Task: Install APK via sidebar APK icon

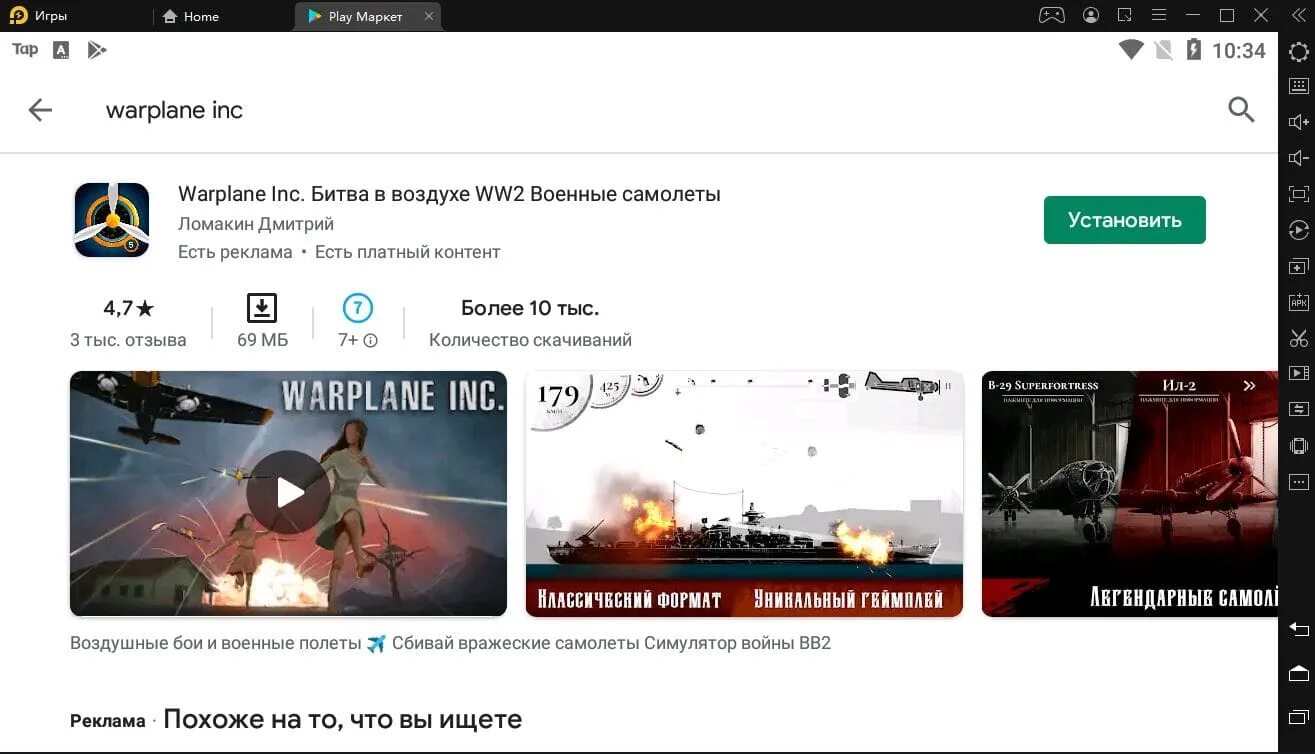Action: point(1298,302)
